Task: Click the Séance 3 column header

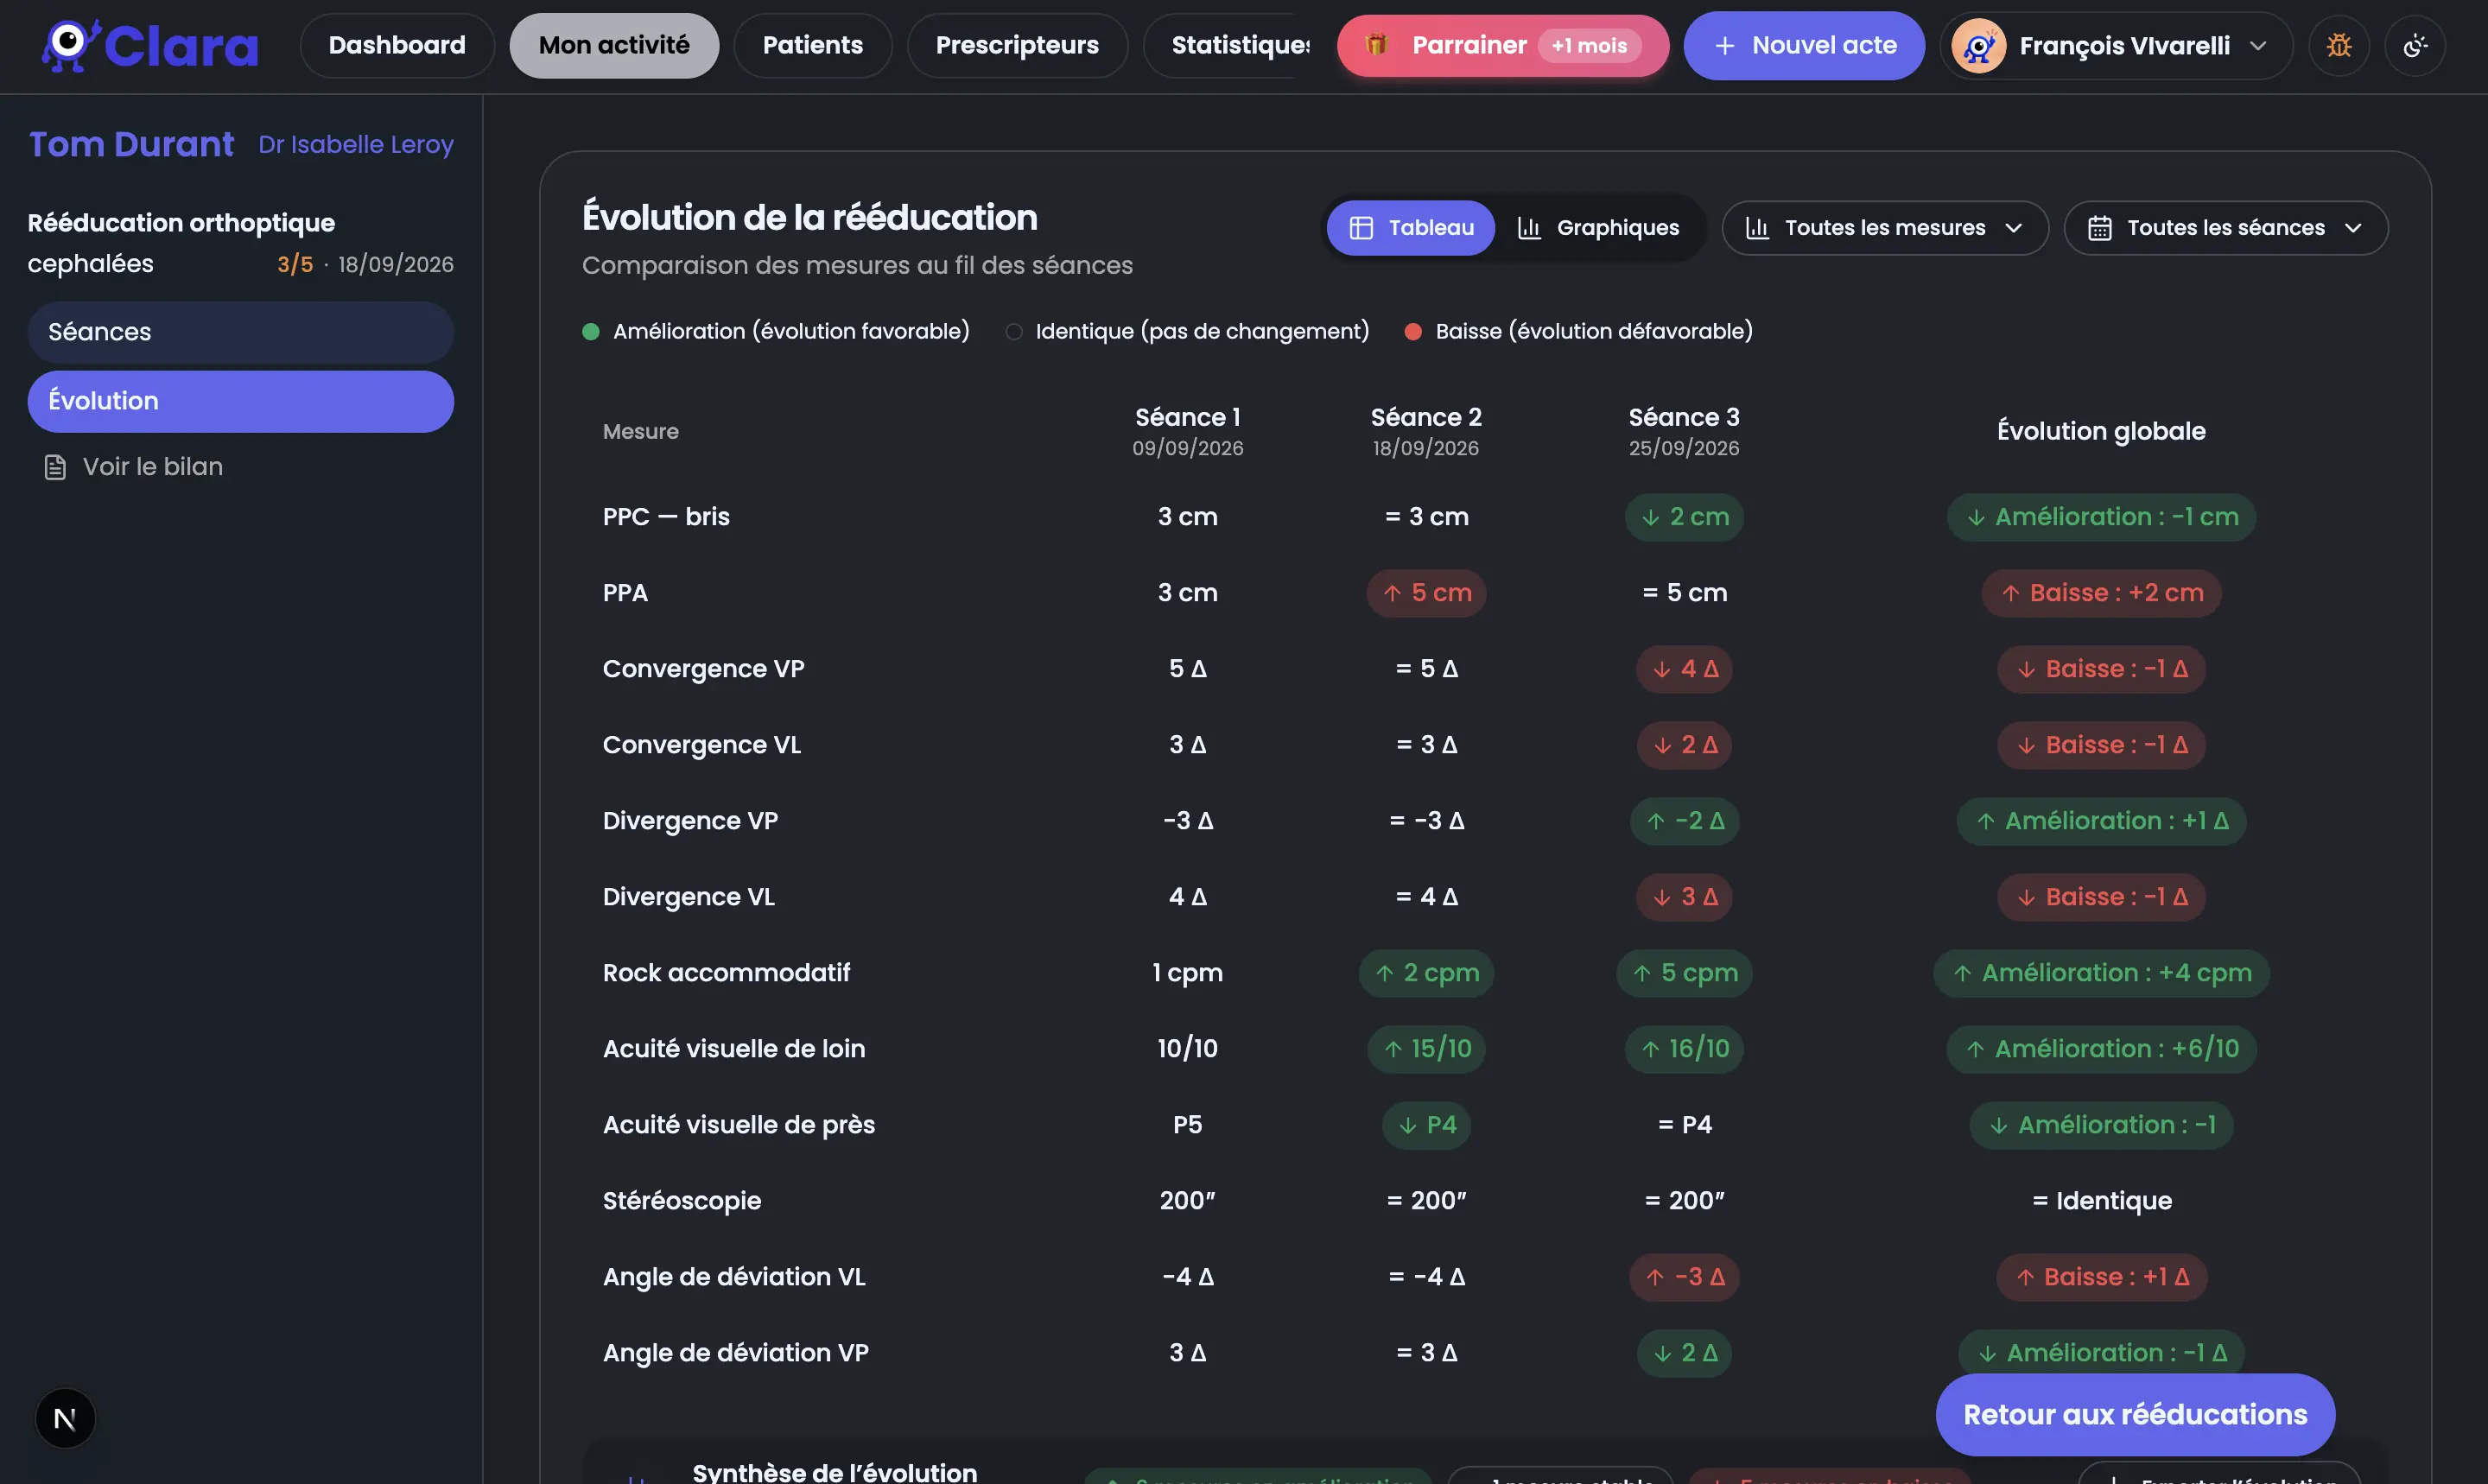Action: [1684, 431]
